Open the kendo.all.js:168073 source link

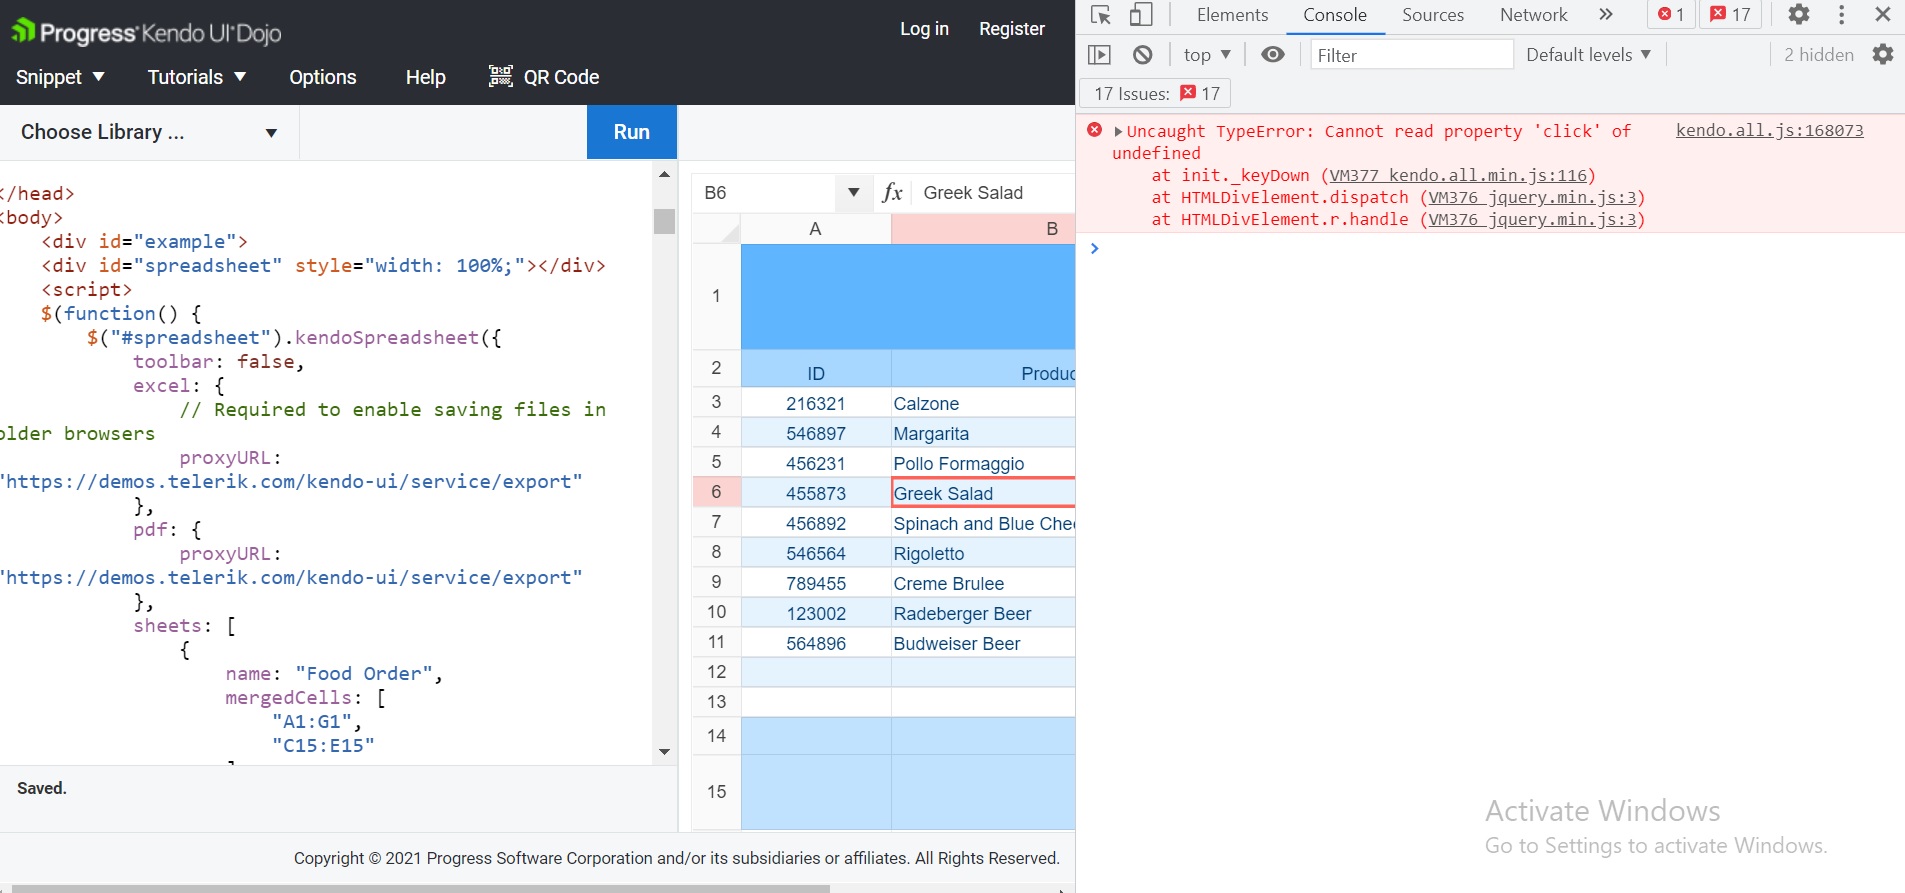1769,131
